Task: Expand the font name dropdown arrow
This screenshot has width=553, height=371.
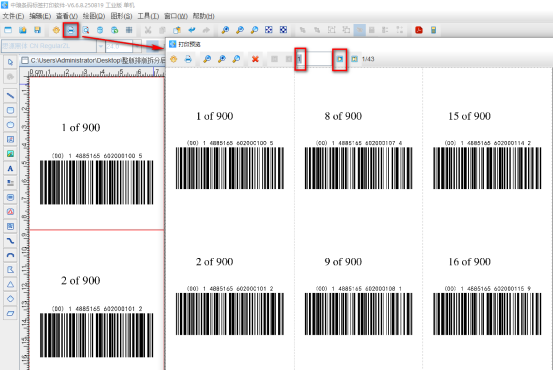Action: 101,46
